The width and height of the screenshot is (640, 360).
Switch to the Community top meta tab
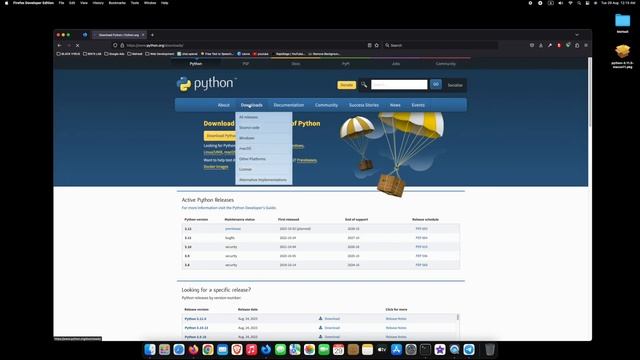[445, 64]
